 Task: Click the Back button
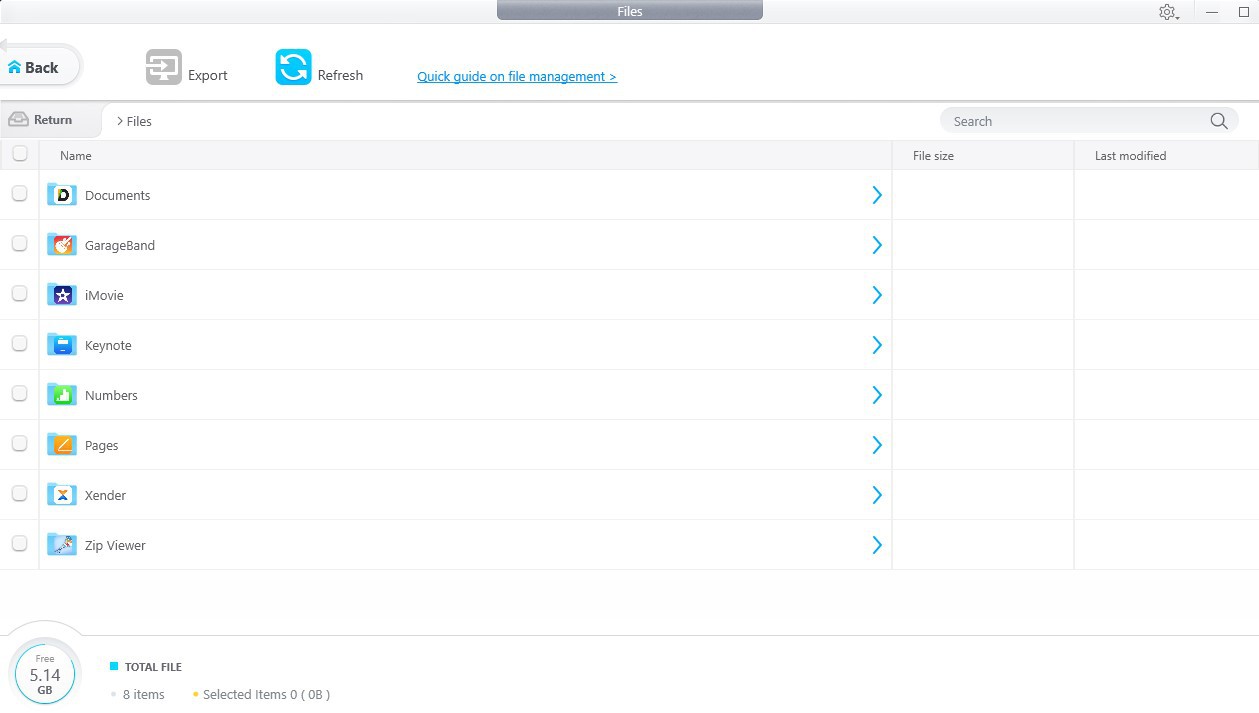coord(33,66)
